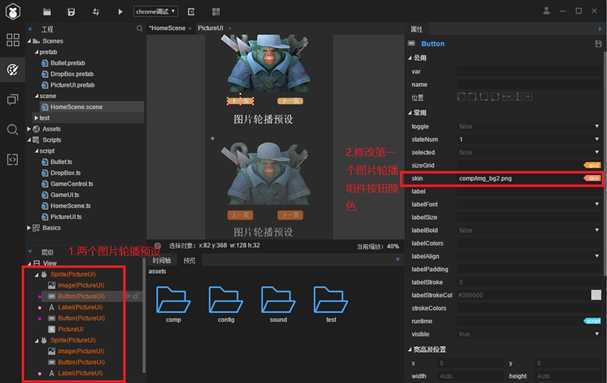The width and height of the screenshot is (607, 383).
Task: Click the save icon in toolbar
Action: [x=71, y=12]
